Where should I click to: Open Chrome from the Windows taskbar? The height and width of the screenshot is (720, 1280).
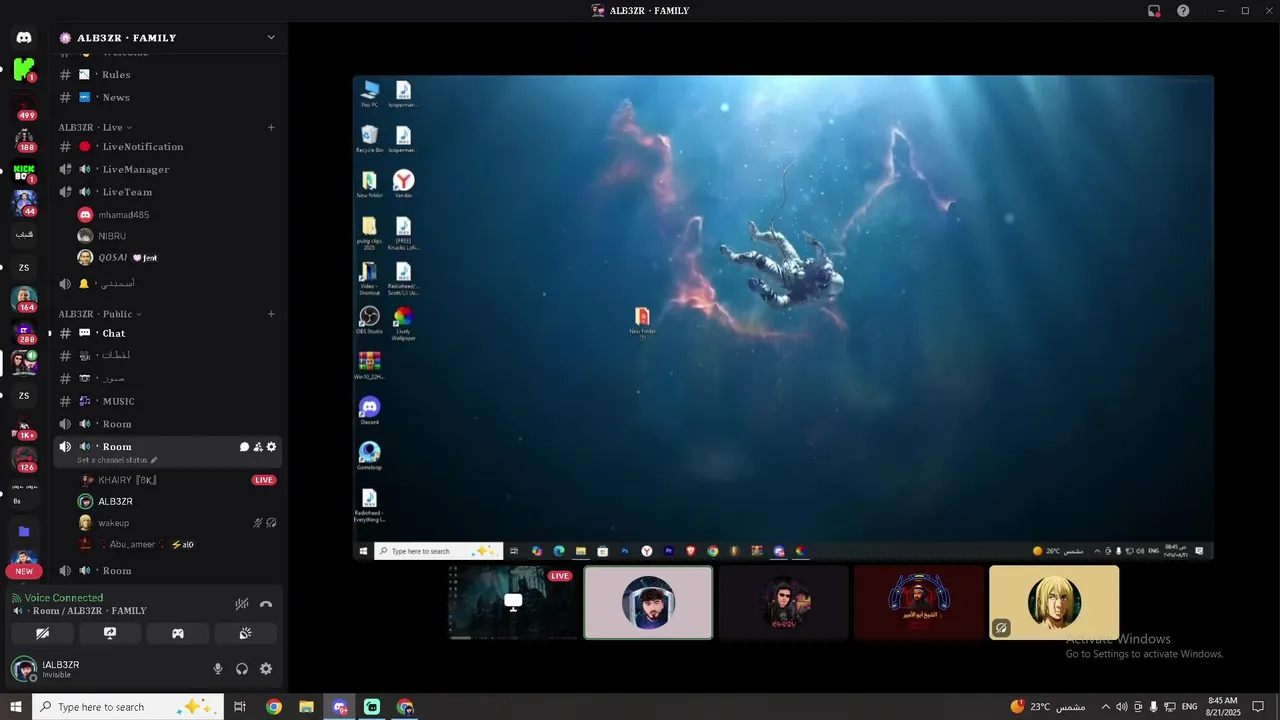tap(273, 707)
